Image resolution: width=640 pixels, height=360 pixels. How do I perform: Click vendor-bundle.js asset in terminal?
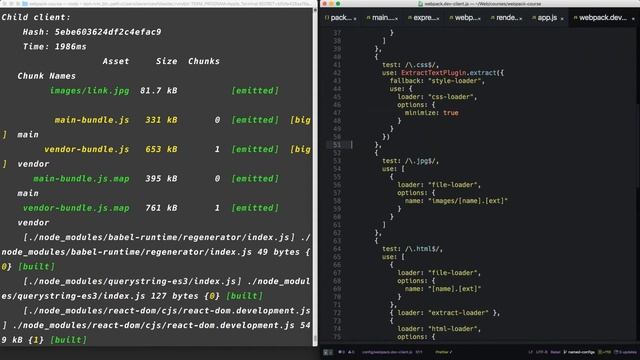tap(87, 149)
